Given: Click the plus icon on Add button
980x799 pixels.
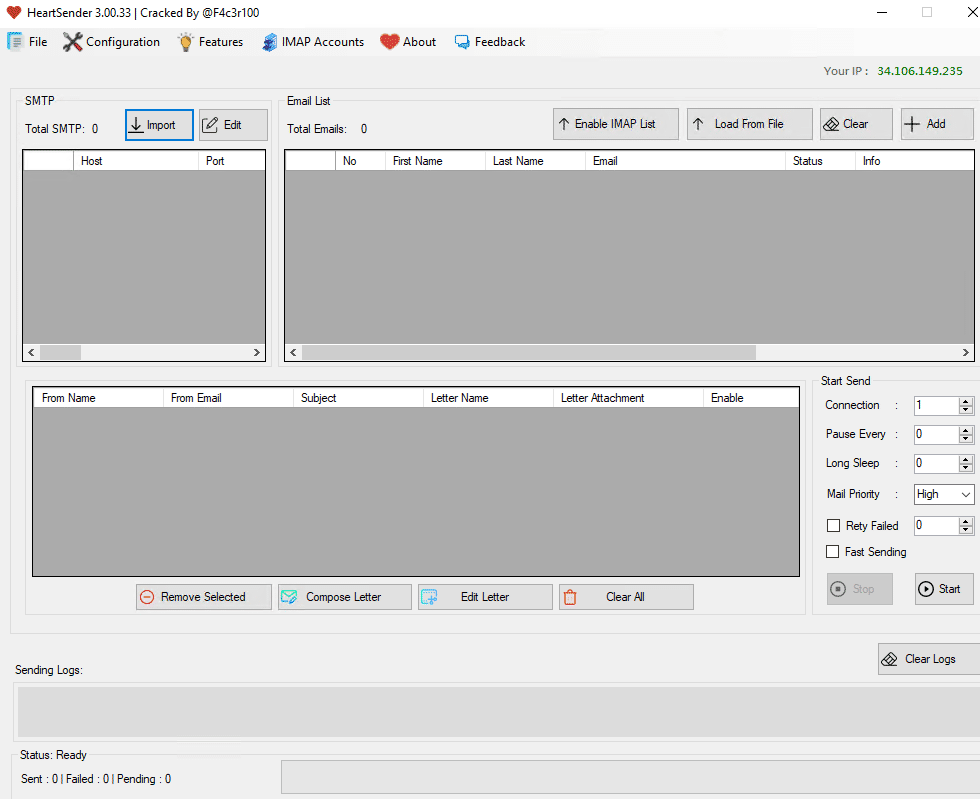Looking at the screenshot, I should point(912,124).
